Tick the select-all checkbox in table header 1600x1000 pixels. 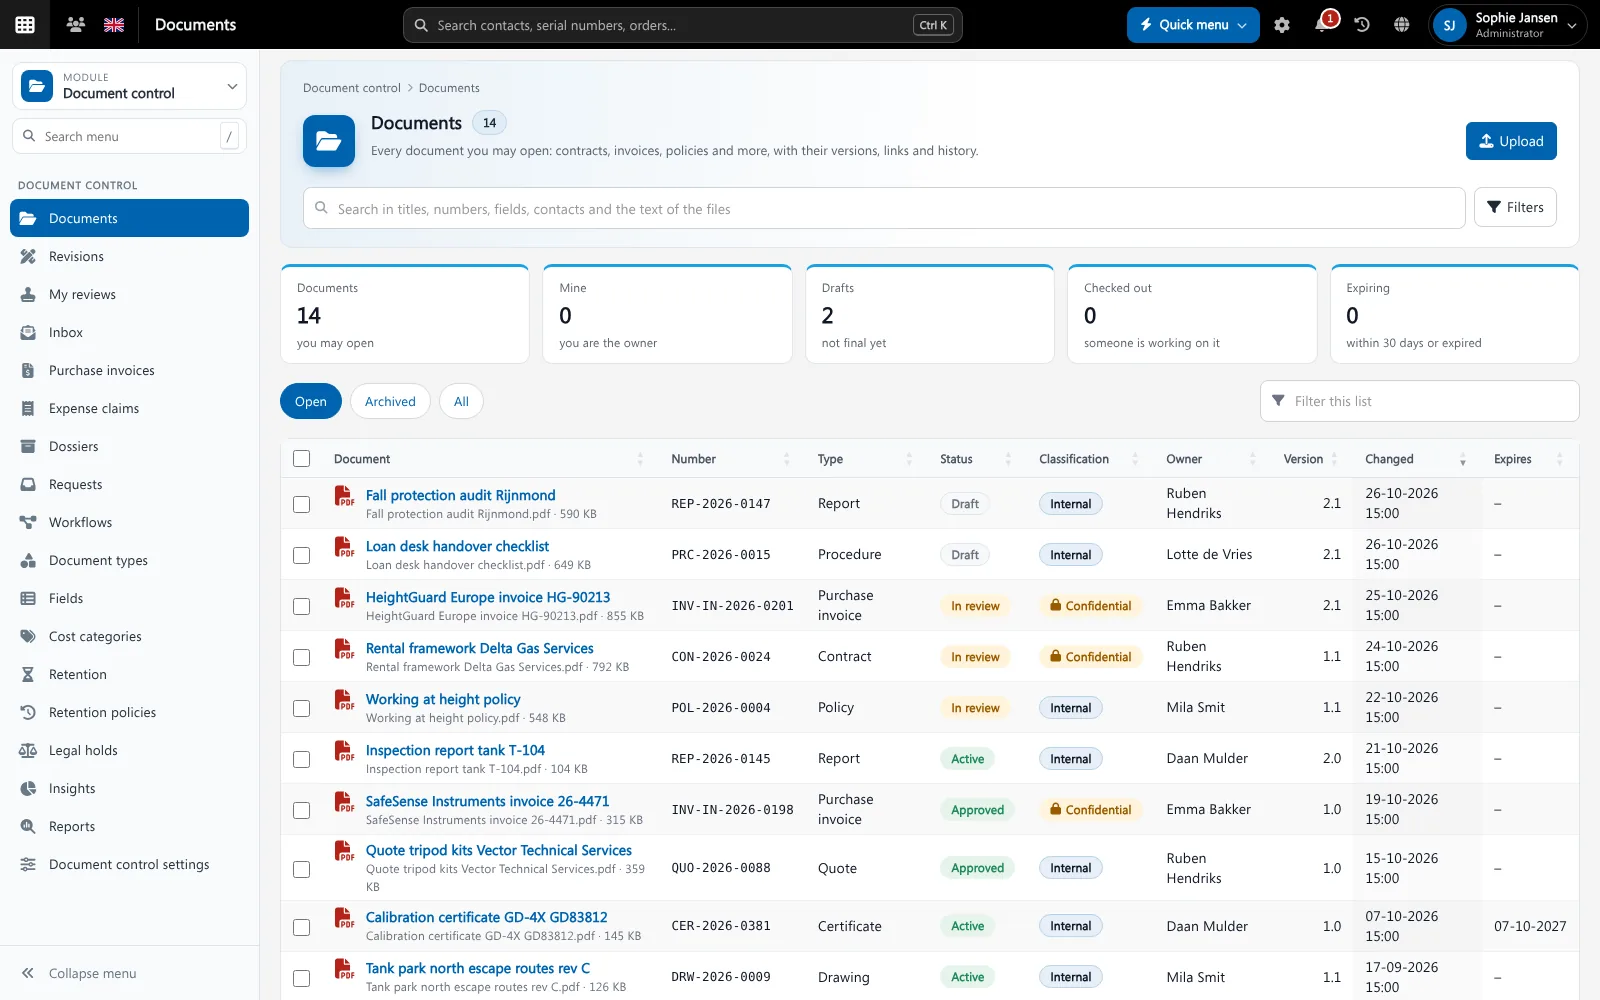[x=301, y=459]
